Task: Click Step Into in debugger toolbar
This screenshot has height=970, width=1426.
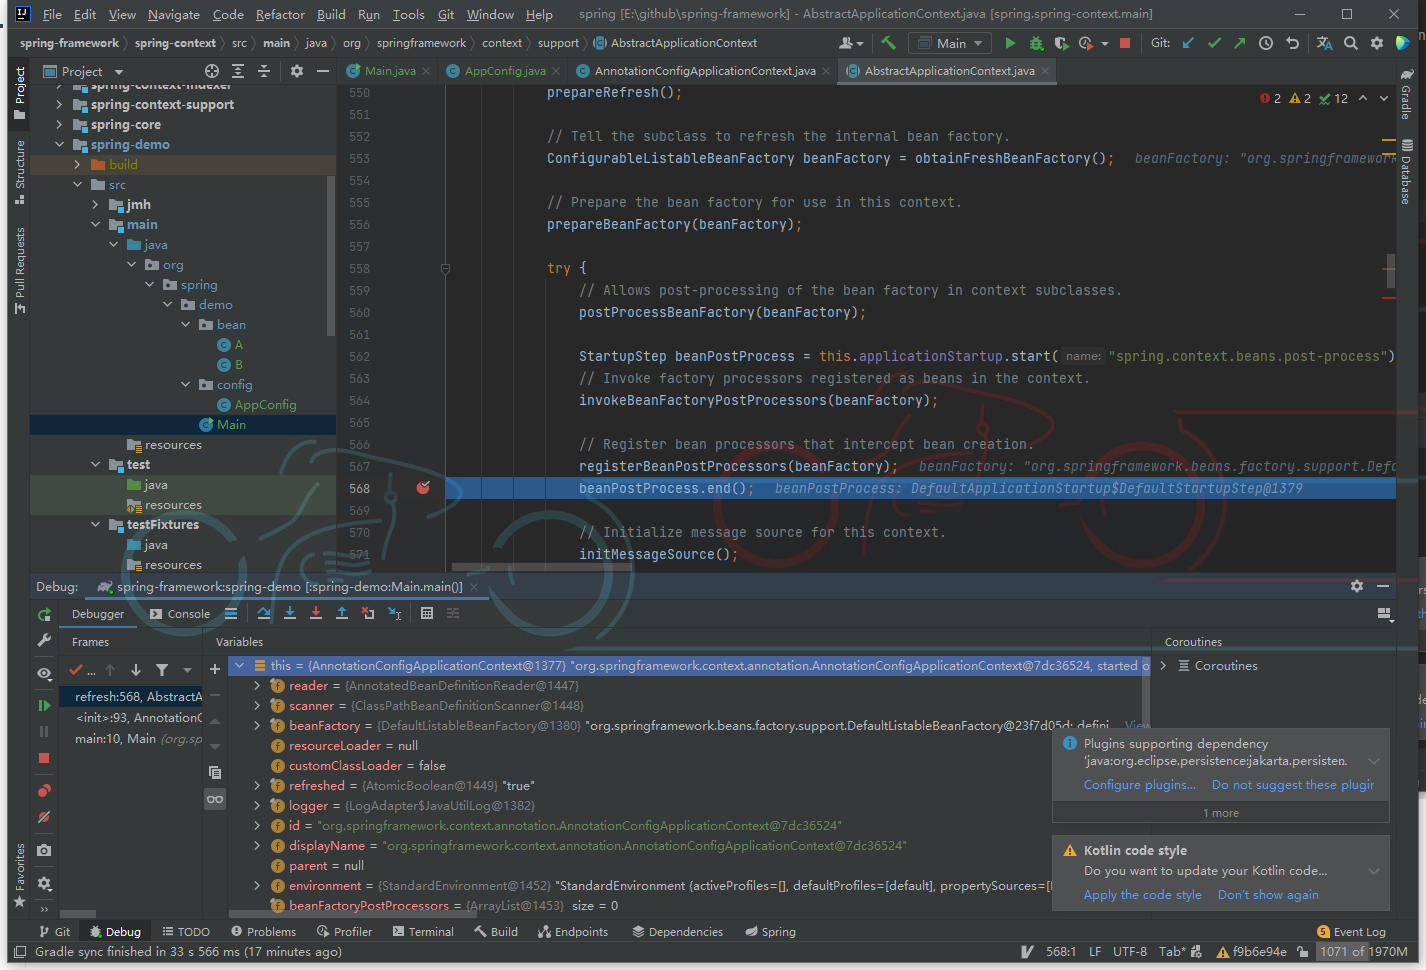Action: tap(290, 613)
